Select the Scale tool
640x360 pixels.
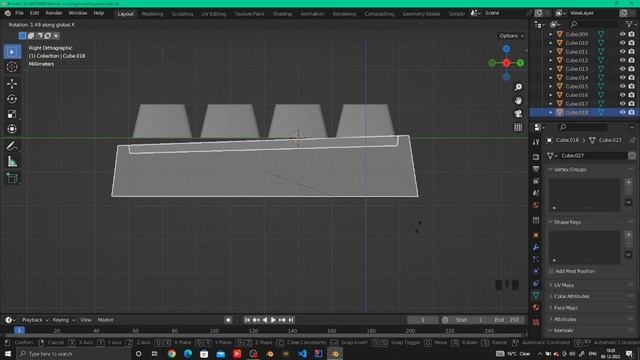pos(12,114)
